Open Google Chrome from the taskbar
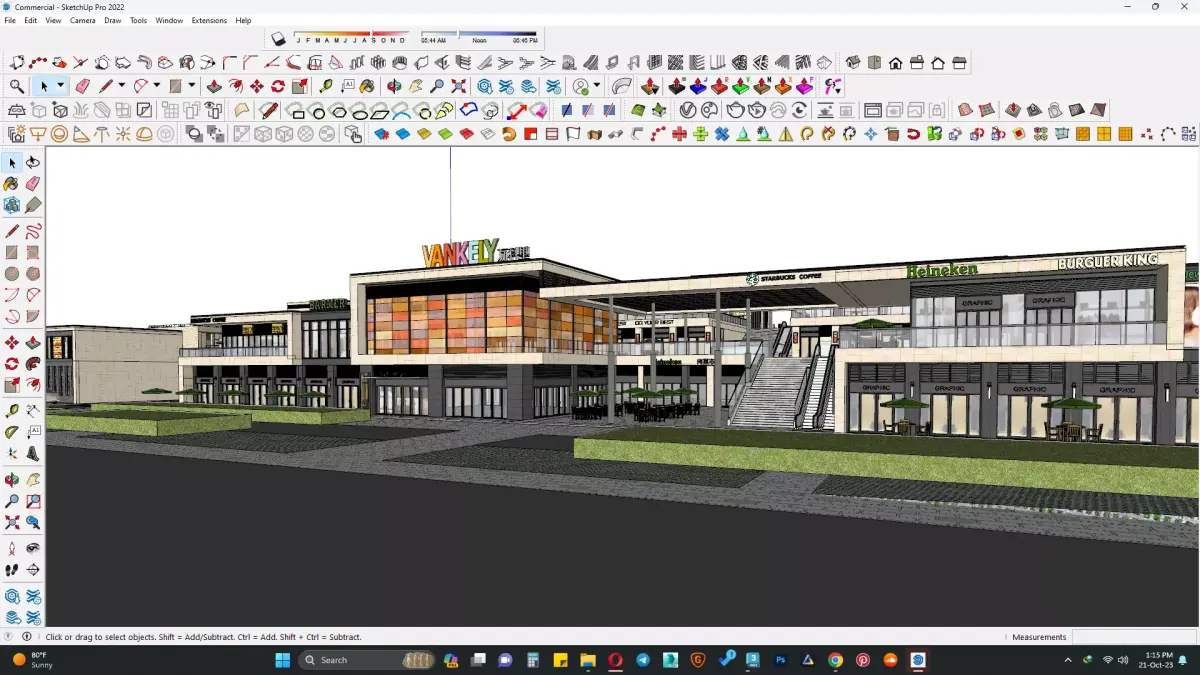Viewport: 1200px width, 675px height. point(836,660)
